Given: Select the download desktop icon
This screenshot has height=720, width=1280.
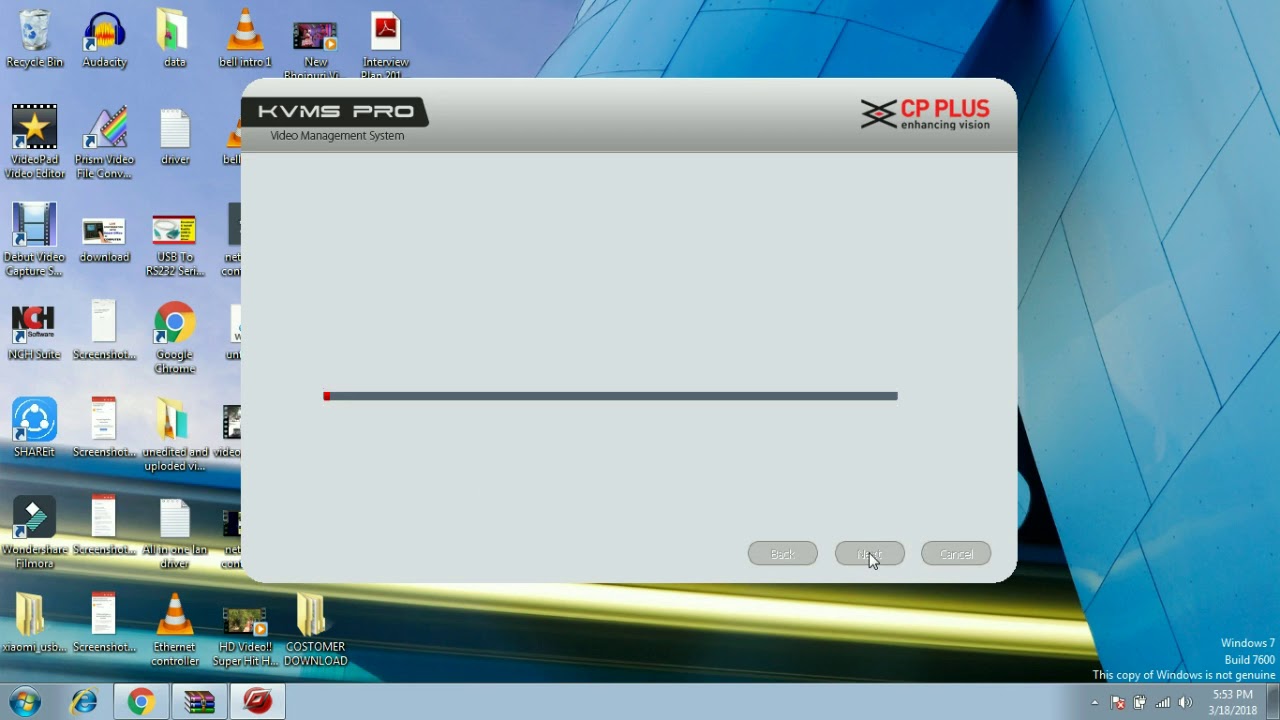Looking at the screenshot, I should pos(105,240).
